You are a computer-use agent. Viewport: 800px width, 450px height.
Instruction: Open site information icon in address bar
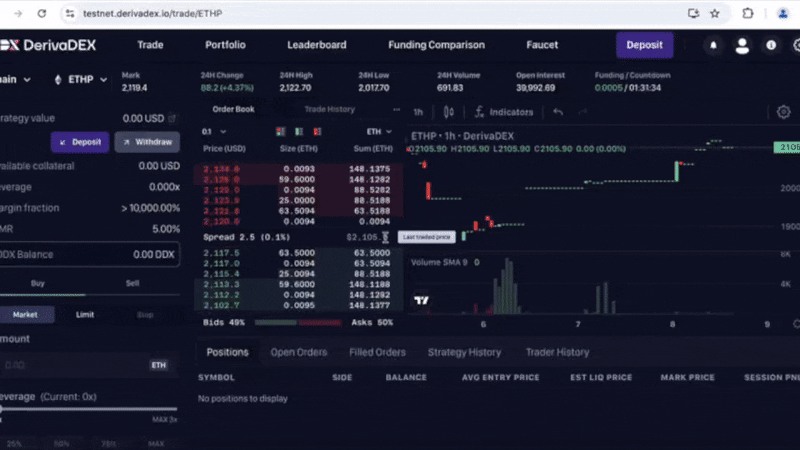[x=70, y=14]
